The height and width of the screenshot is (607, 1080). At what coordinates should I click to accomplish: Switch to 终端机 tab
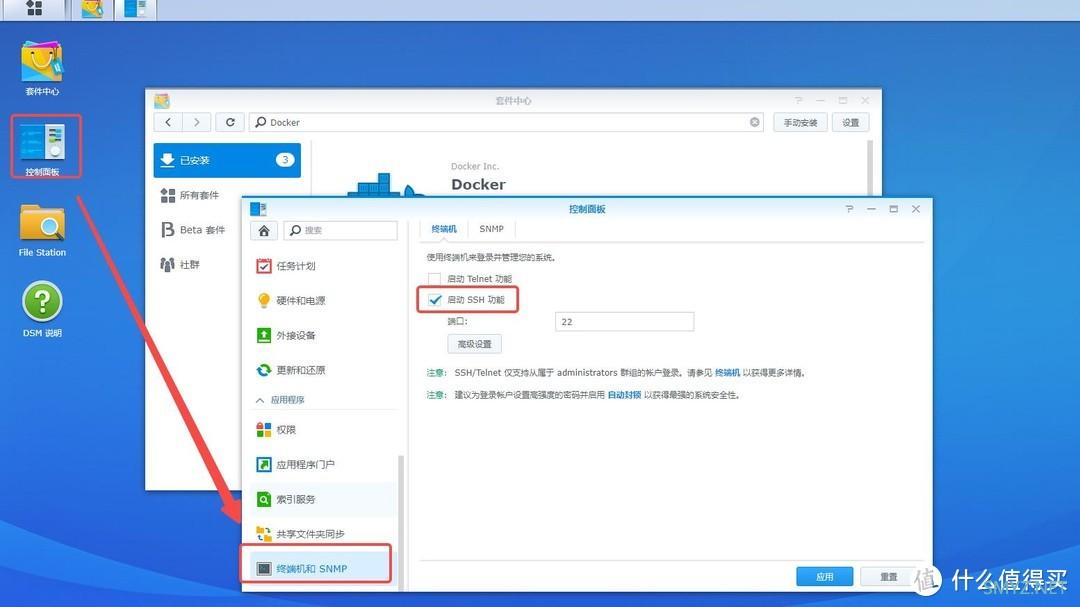tap(444, 229)
